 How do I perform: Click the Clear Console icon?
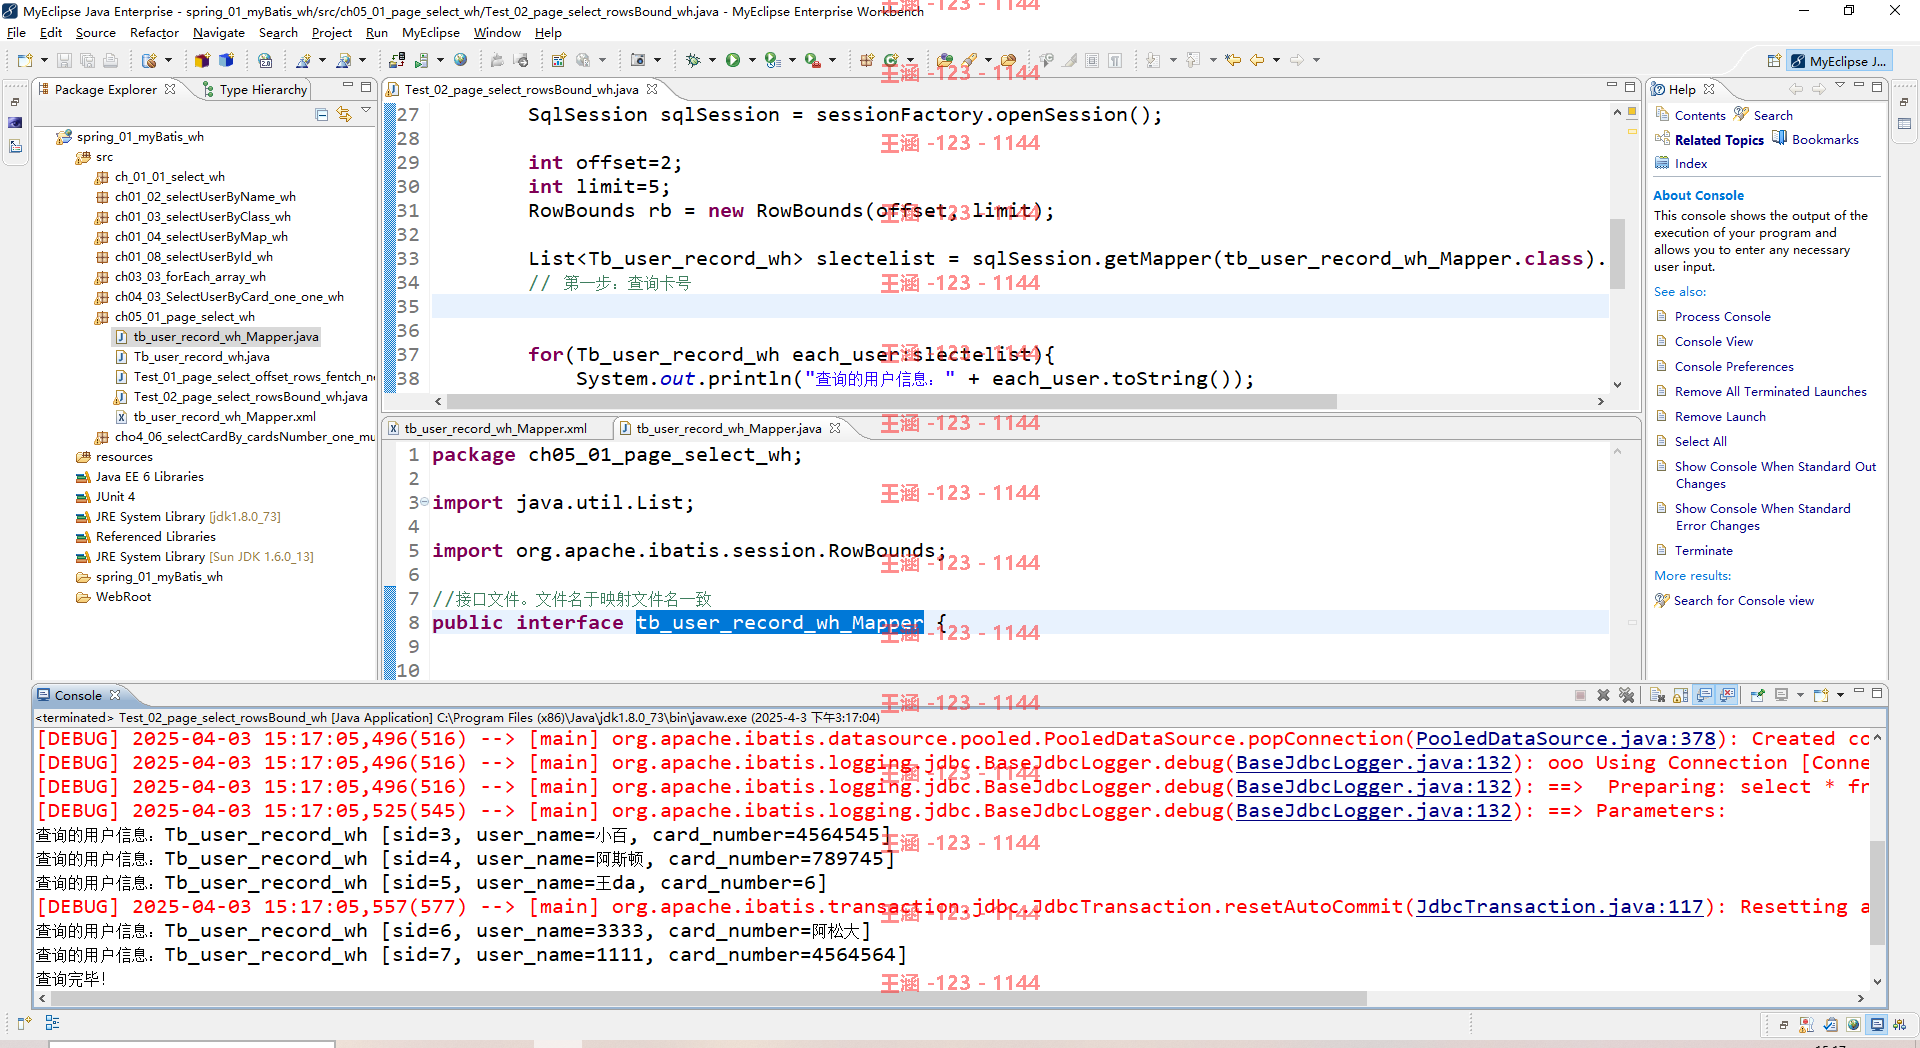pos(1656,695)
